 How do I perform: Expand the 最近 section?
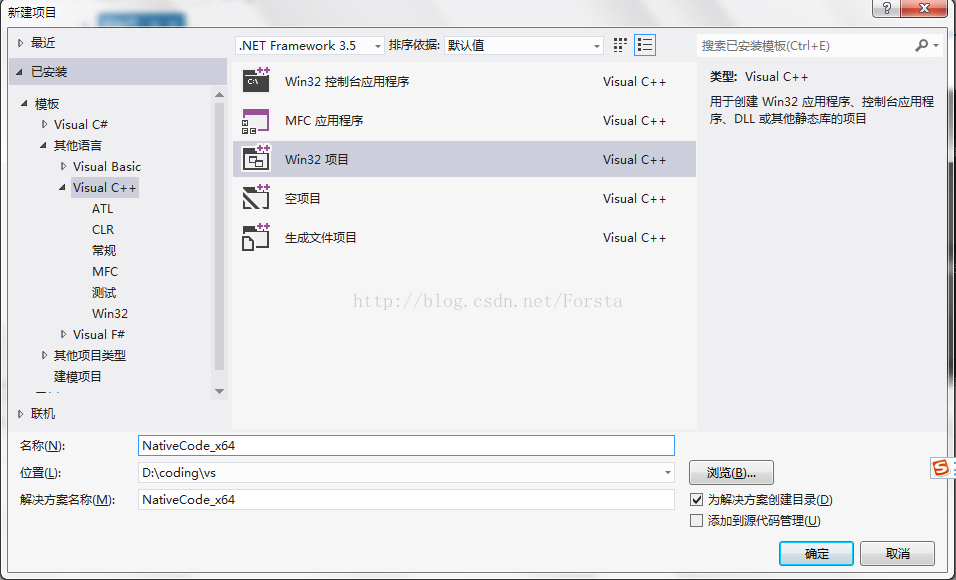(21, 43)
